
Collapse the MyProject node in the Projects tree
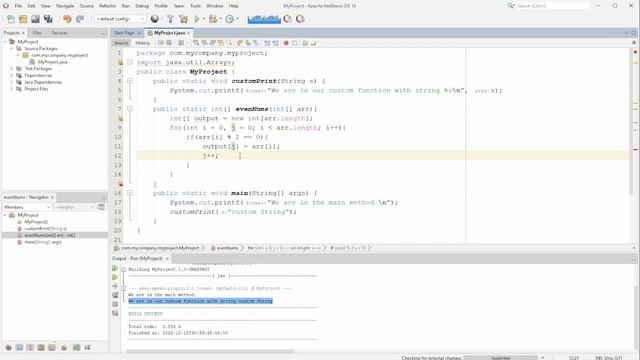coord(5,42)
